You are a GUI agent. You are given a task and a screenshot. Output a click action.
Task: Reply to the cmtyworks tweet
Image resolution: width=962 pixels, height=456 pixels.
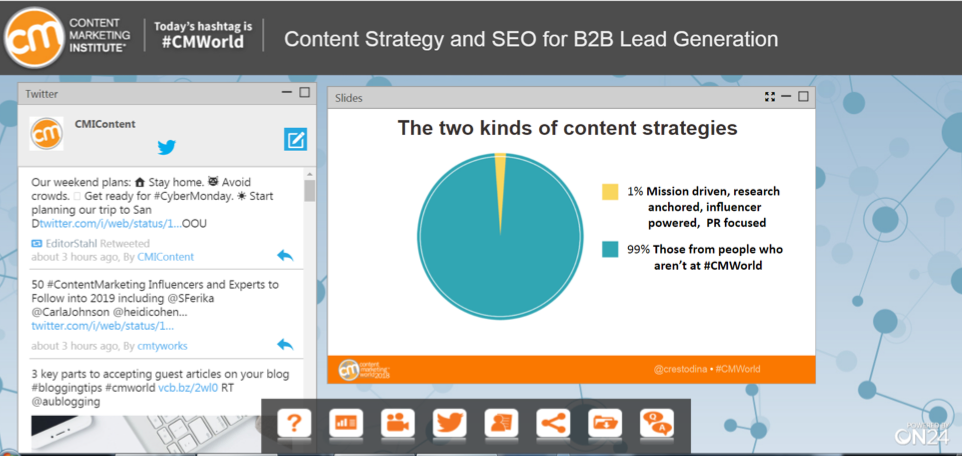tap(285, 344)
